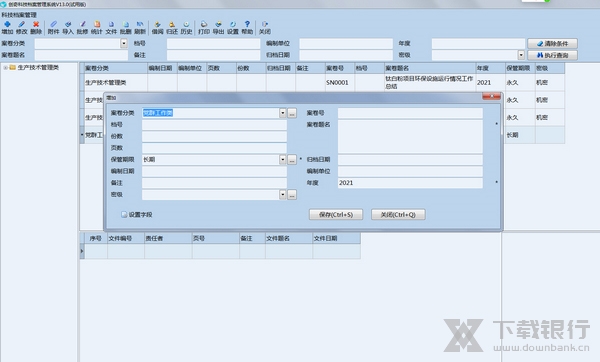Open the 科技档案管理 menu tab
Image resolution: width=600 pixels, height=362 pixels.
[x=19, y=15]
